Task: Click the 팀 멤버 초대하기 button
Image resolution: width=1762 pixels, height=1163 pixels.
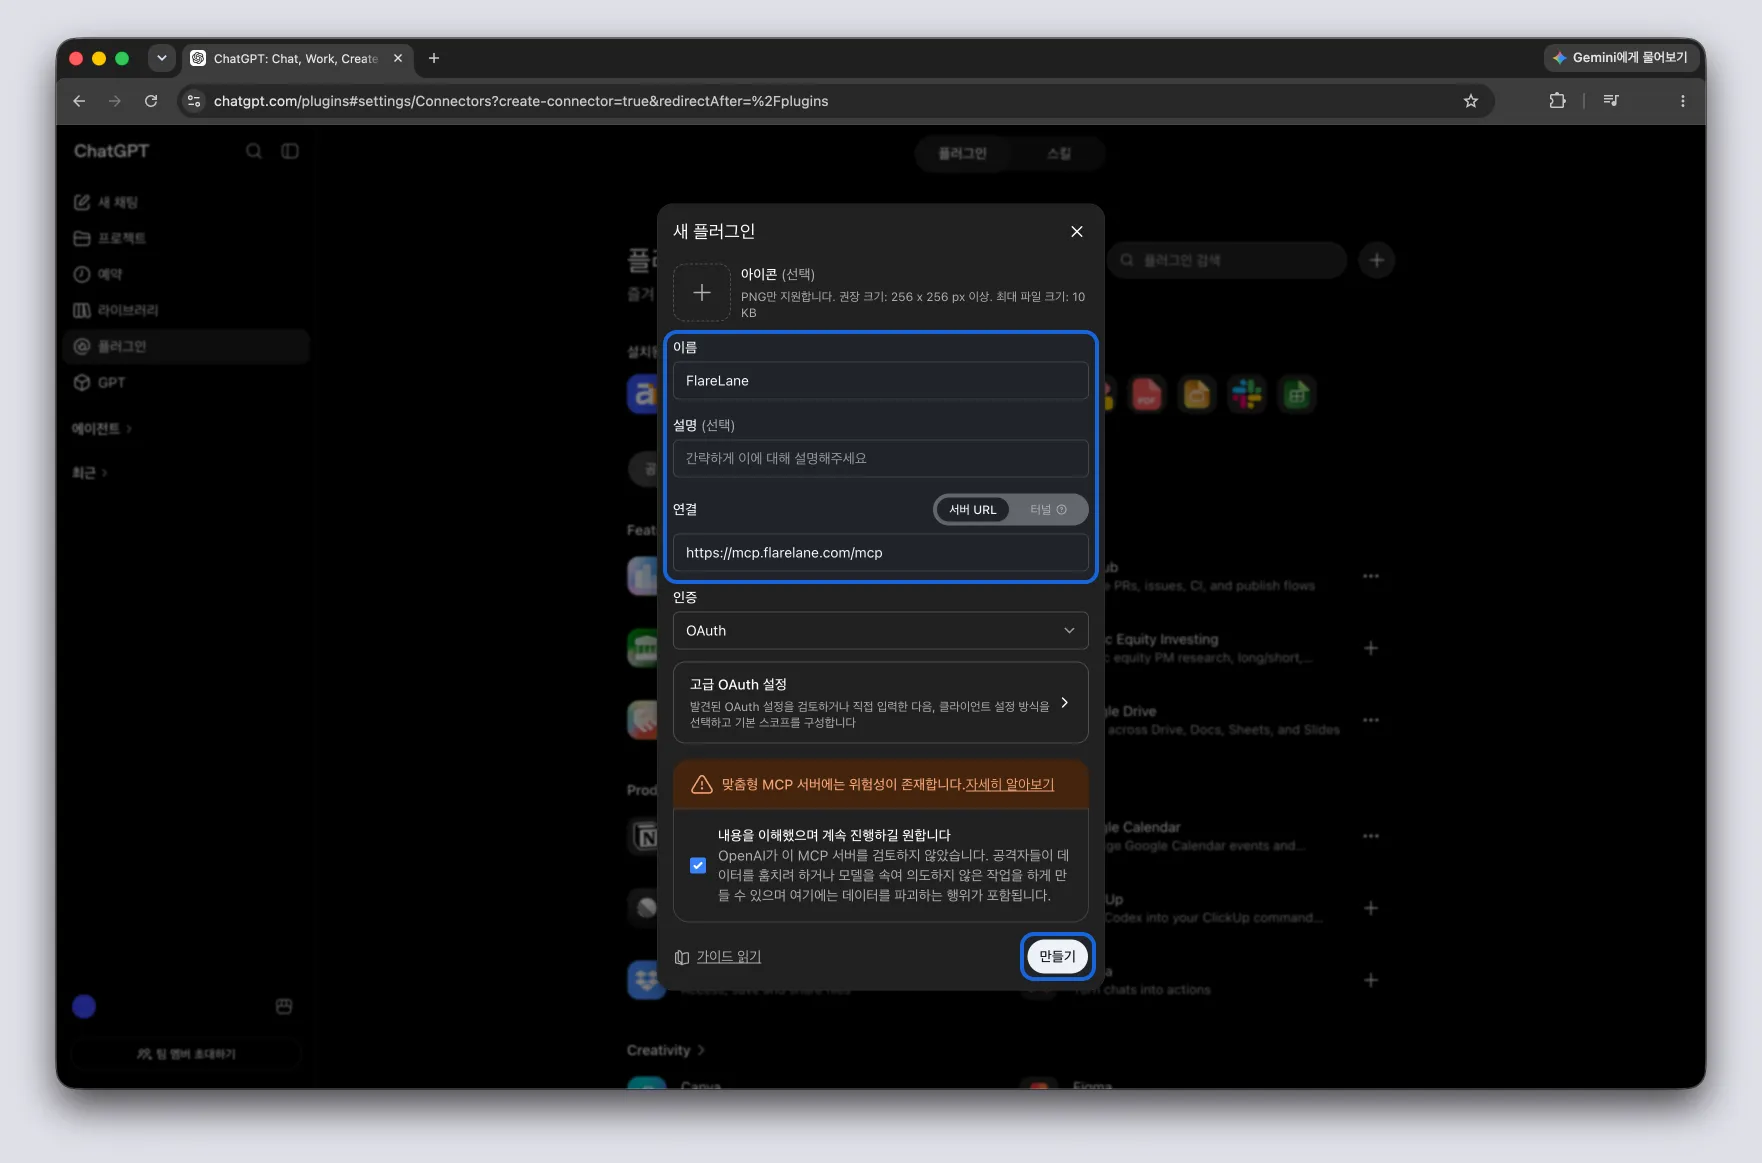Action: tap(186, 1054)
